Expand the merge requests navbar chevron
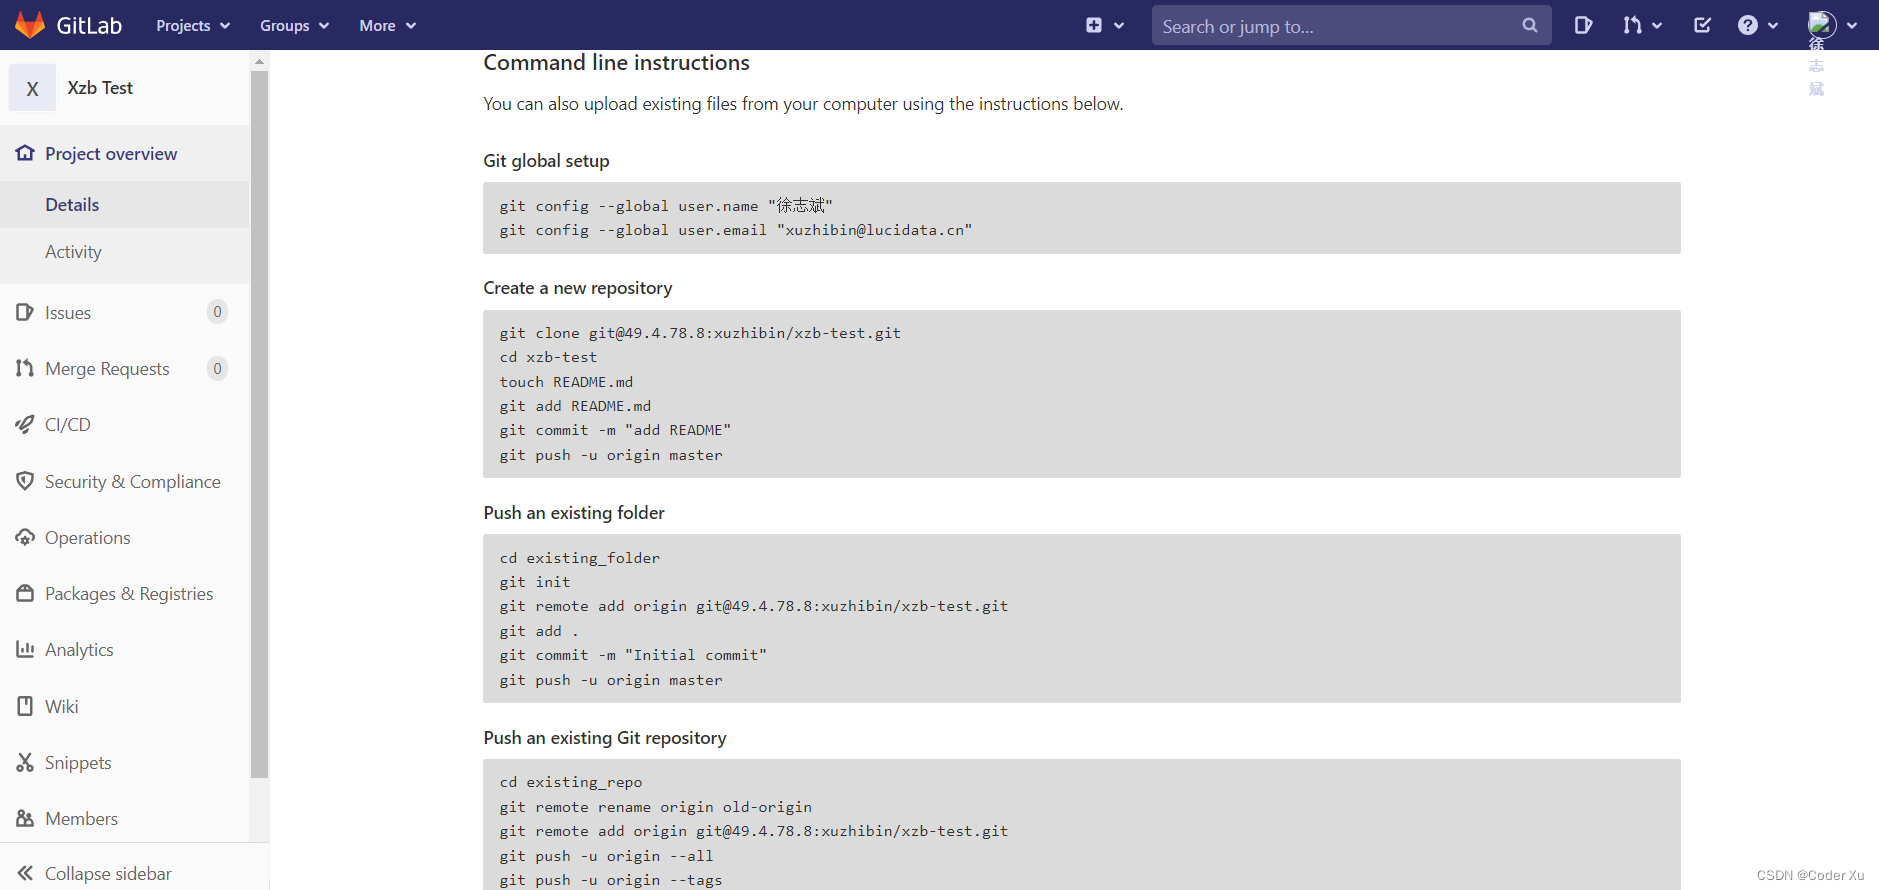Screen dimensions: 1879x890 pyautogui.click(x=1657, y=26)
